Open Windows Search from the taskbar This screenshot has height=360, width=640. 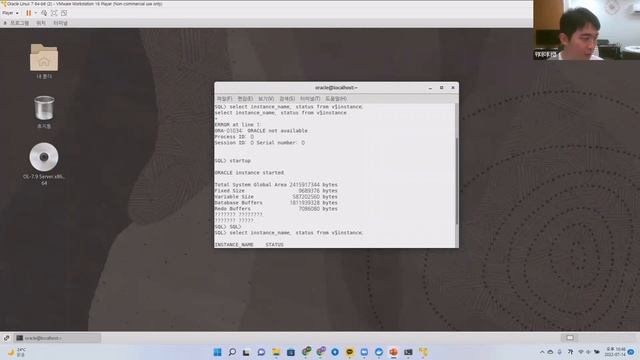(232, 352)
